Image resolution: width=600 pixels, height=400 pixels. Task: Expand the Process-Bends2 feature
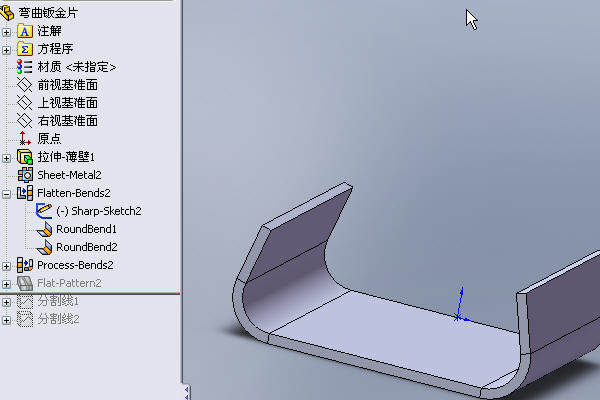pyautogui.click(x=6, y=266)
